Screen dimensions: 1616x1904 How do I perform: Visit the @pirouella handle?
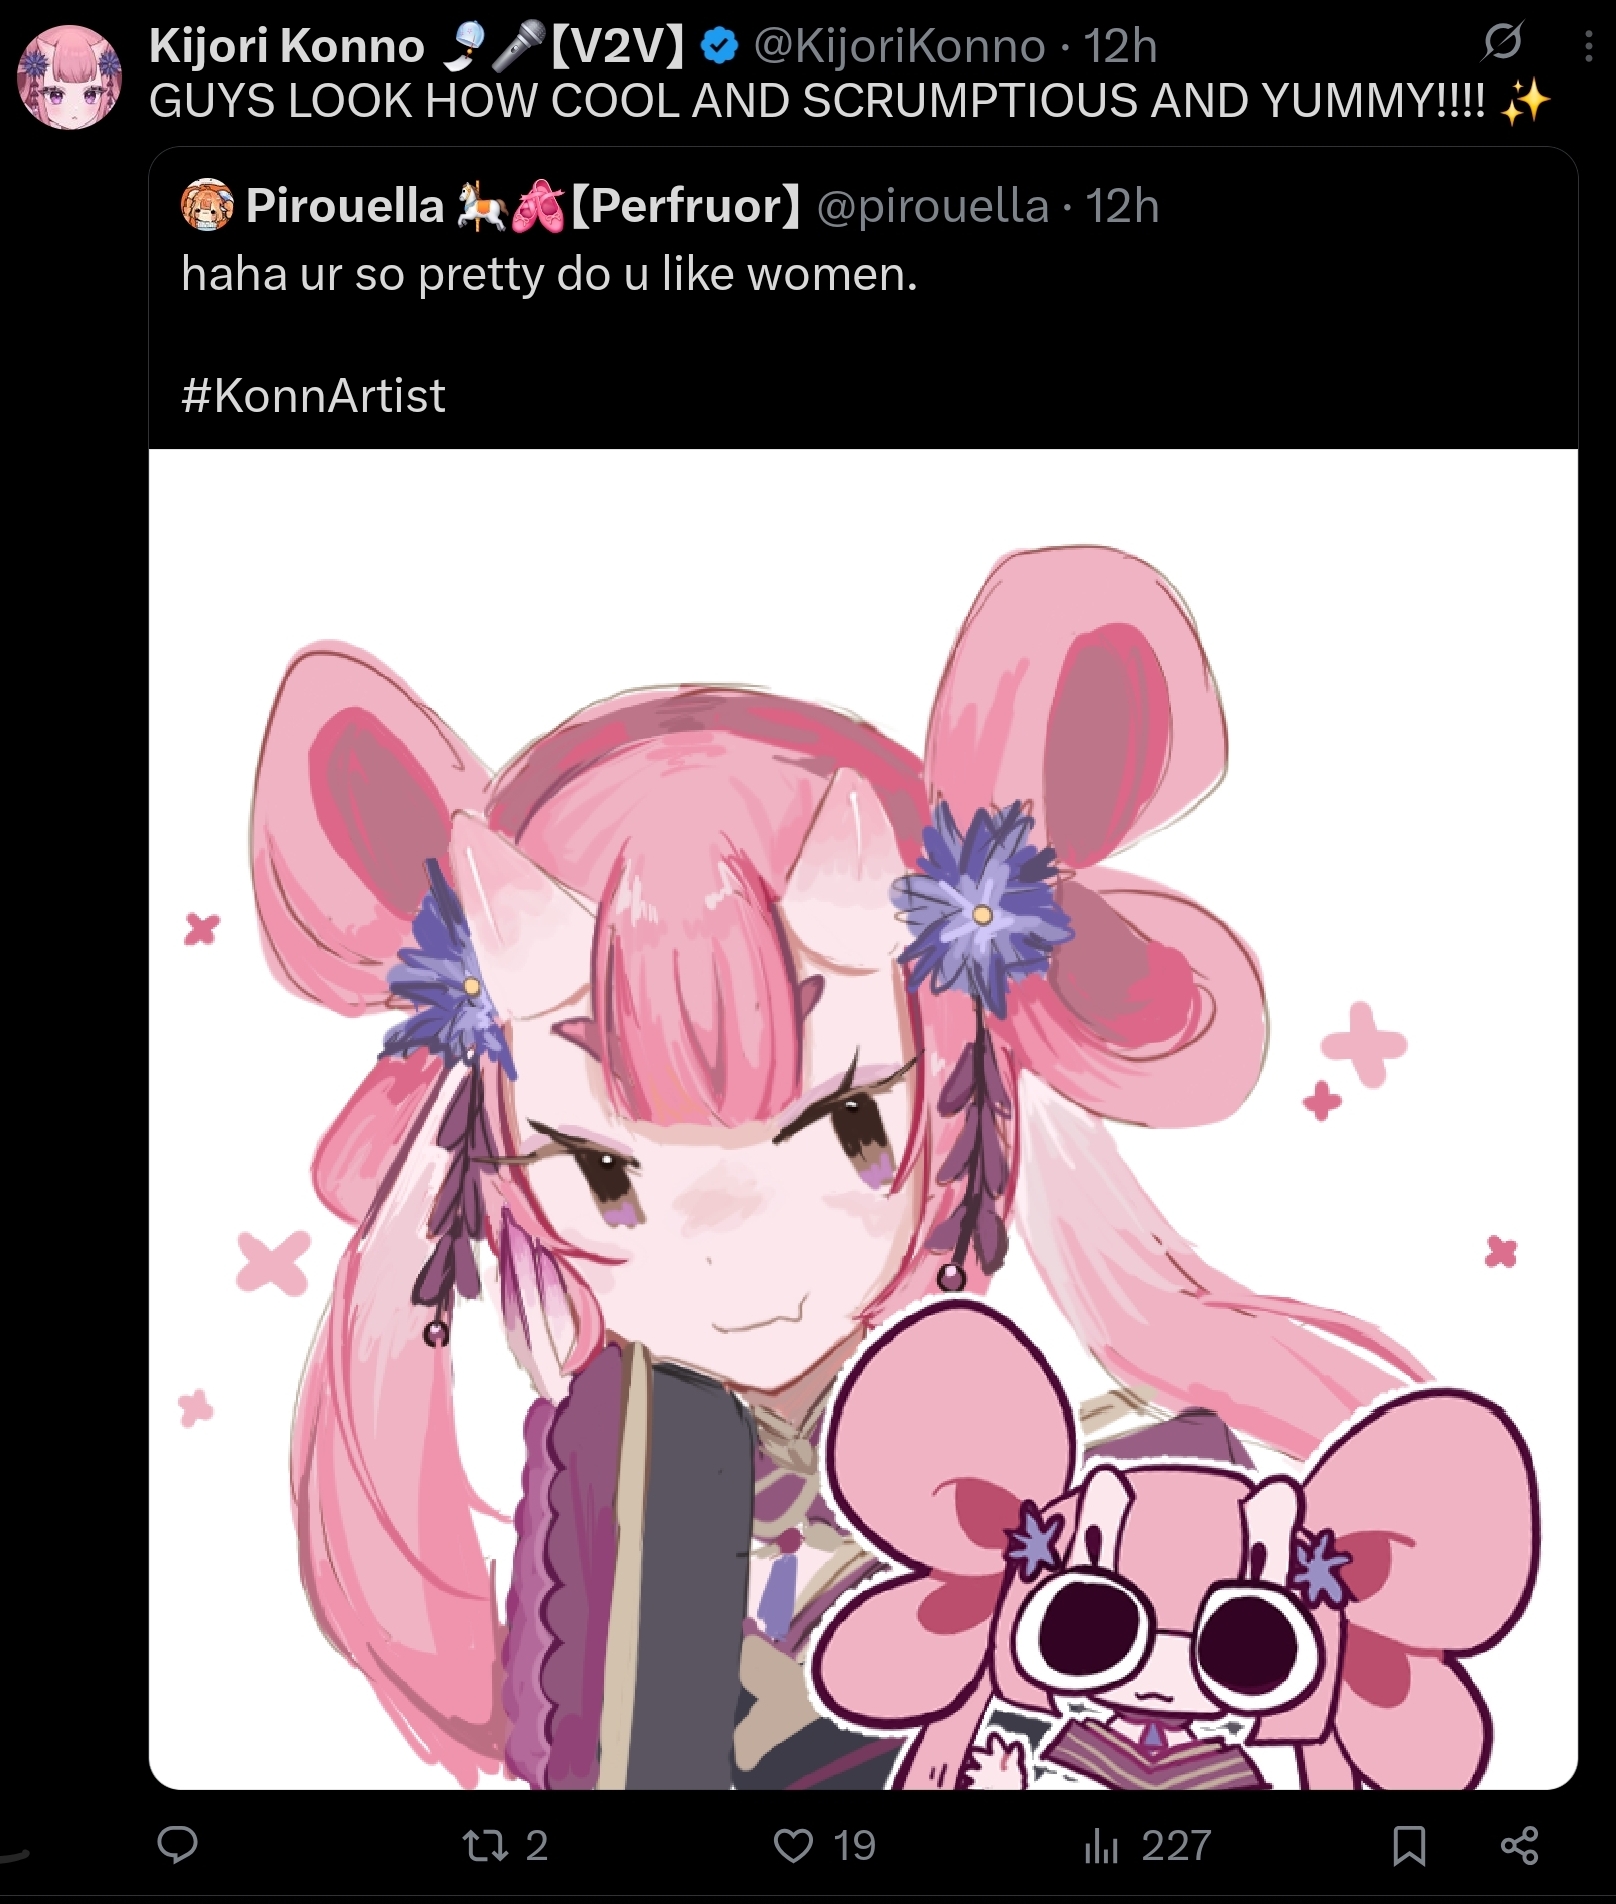point(933,206)
